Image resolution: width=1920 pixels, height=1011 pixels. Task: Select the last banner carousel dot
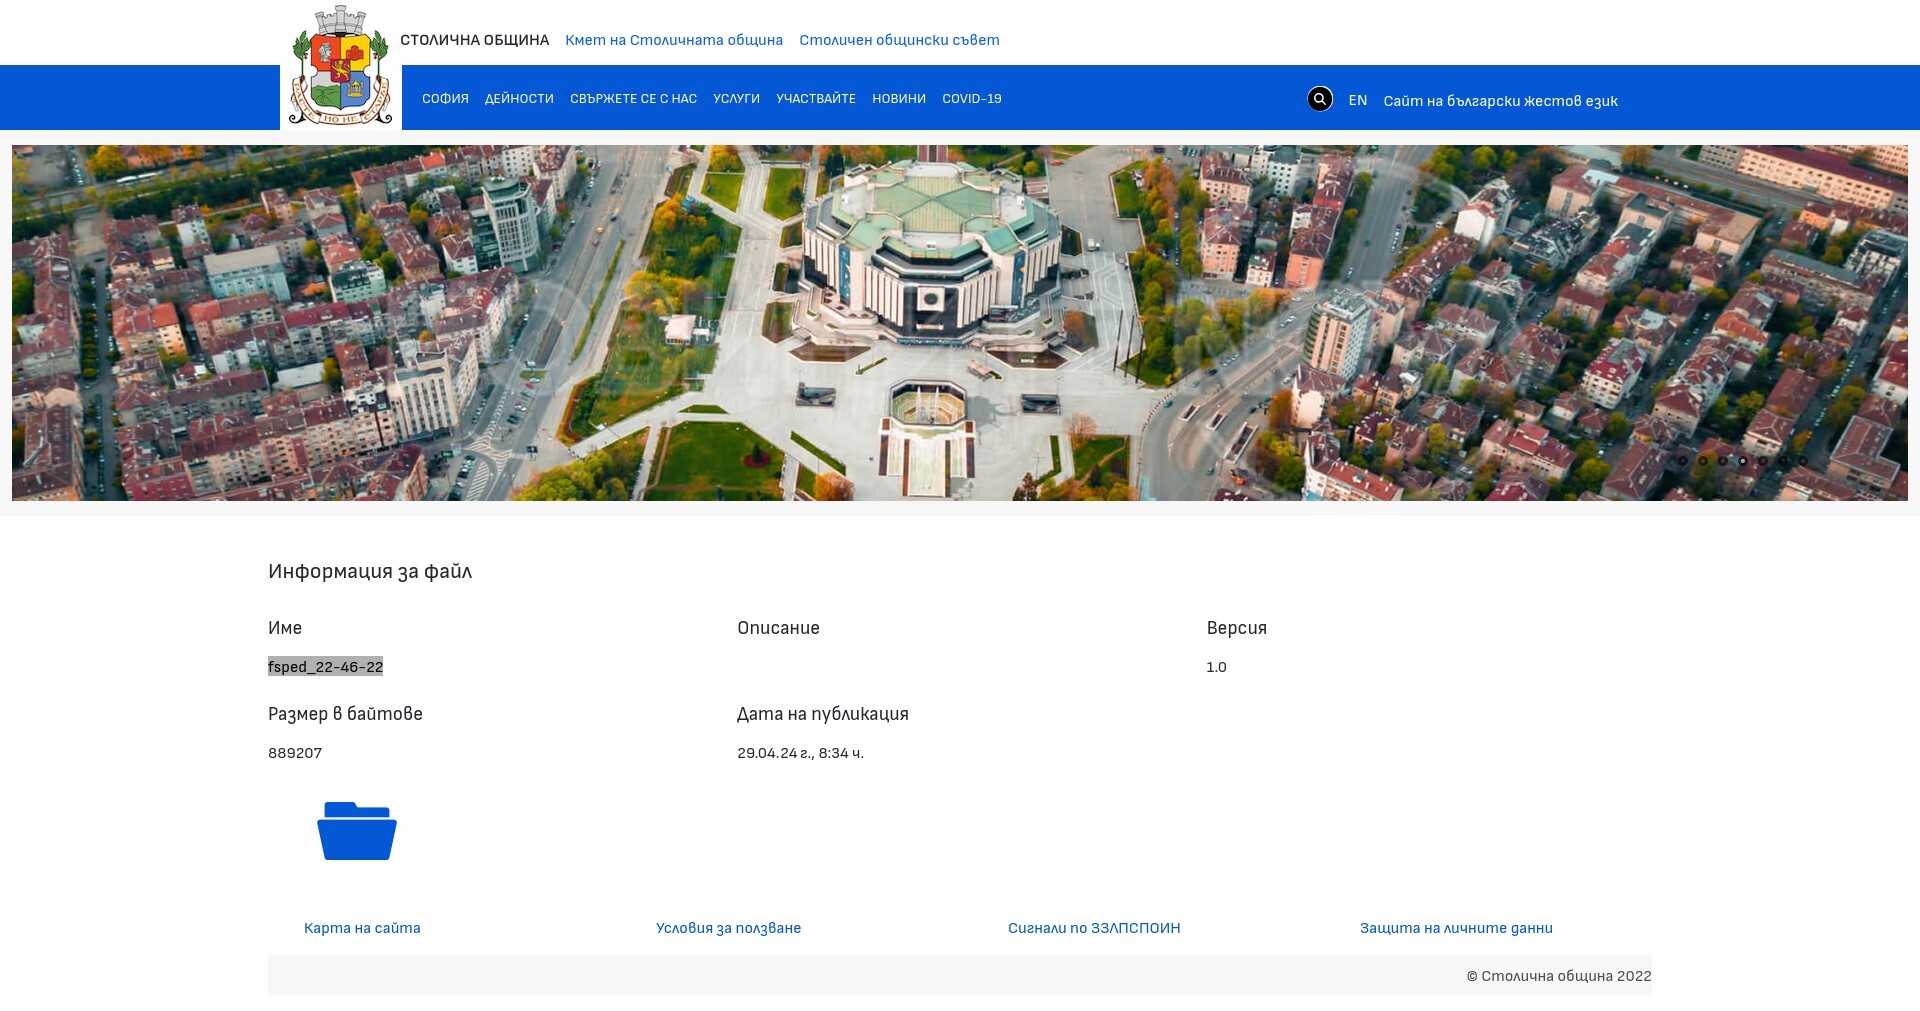pos(1803,461)
